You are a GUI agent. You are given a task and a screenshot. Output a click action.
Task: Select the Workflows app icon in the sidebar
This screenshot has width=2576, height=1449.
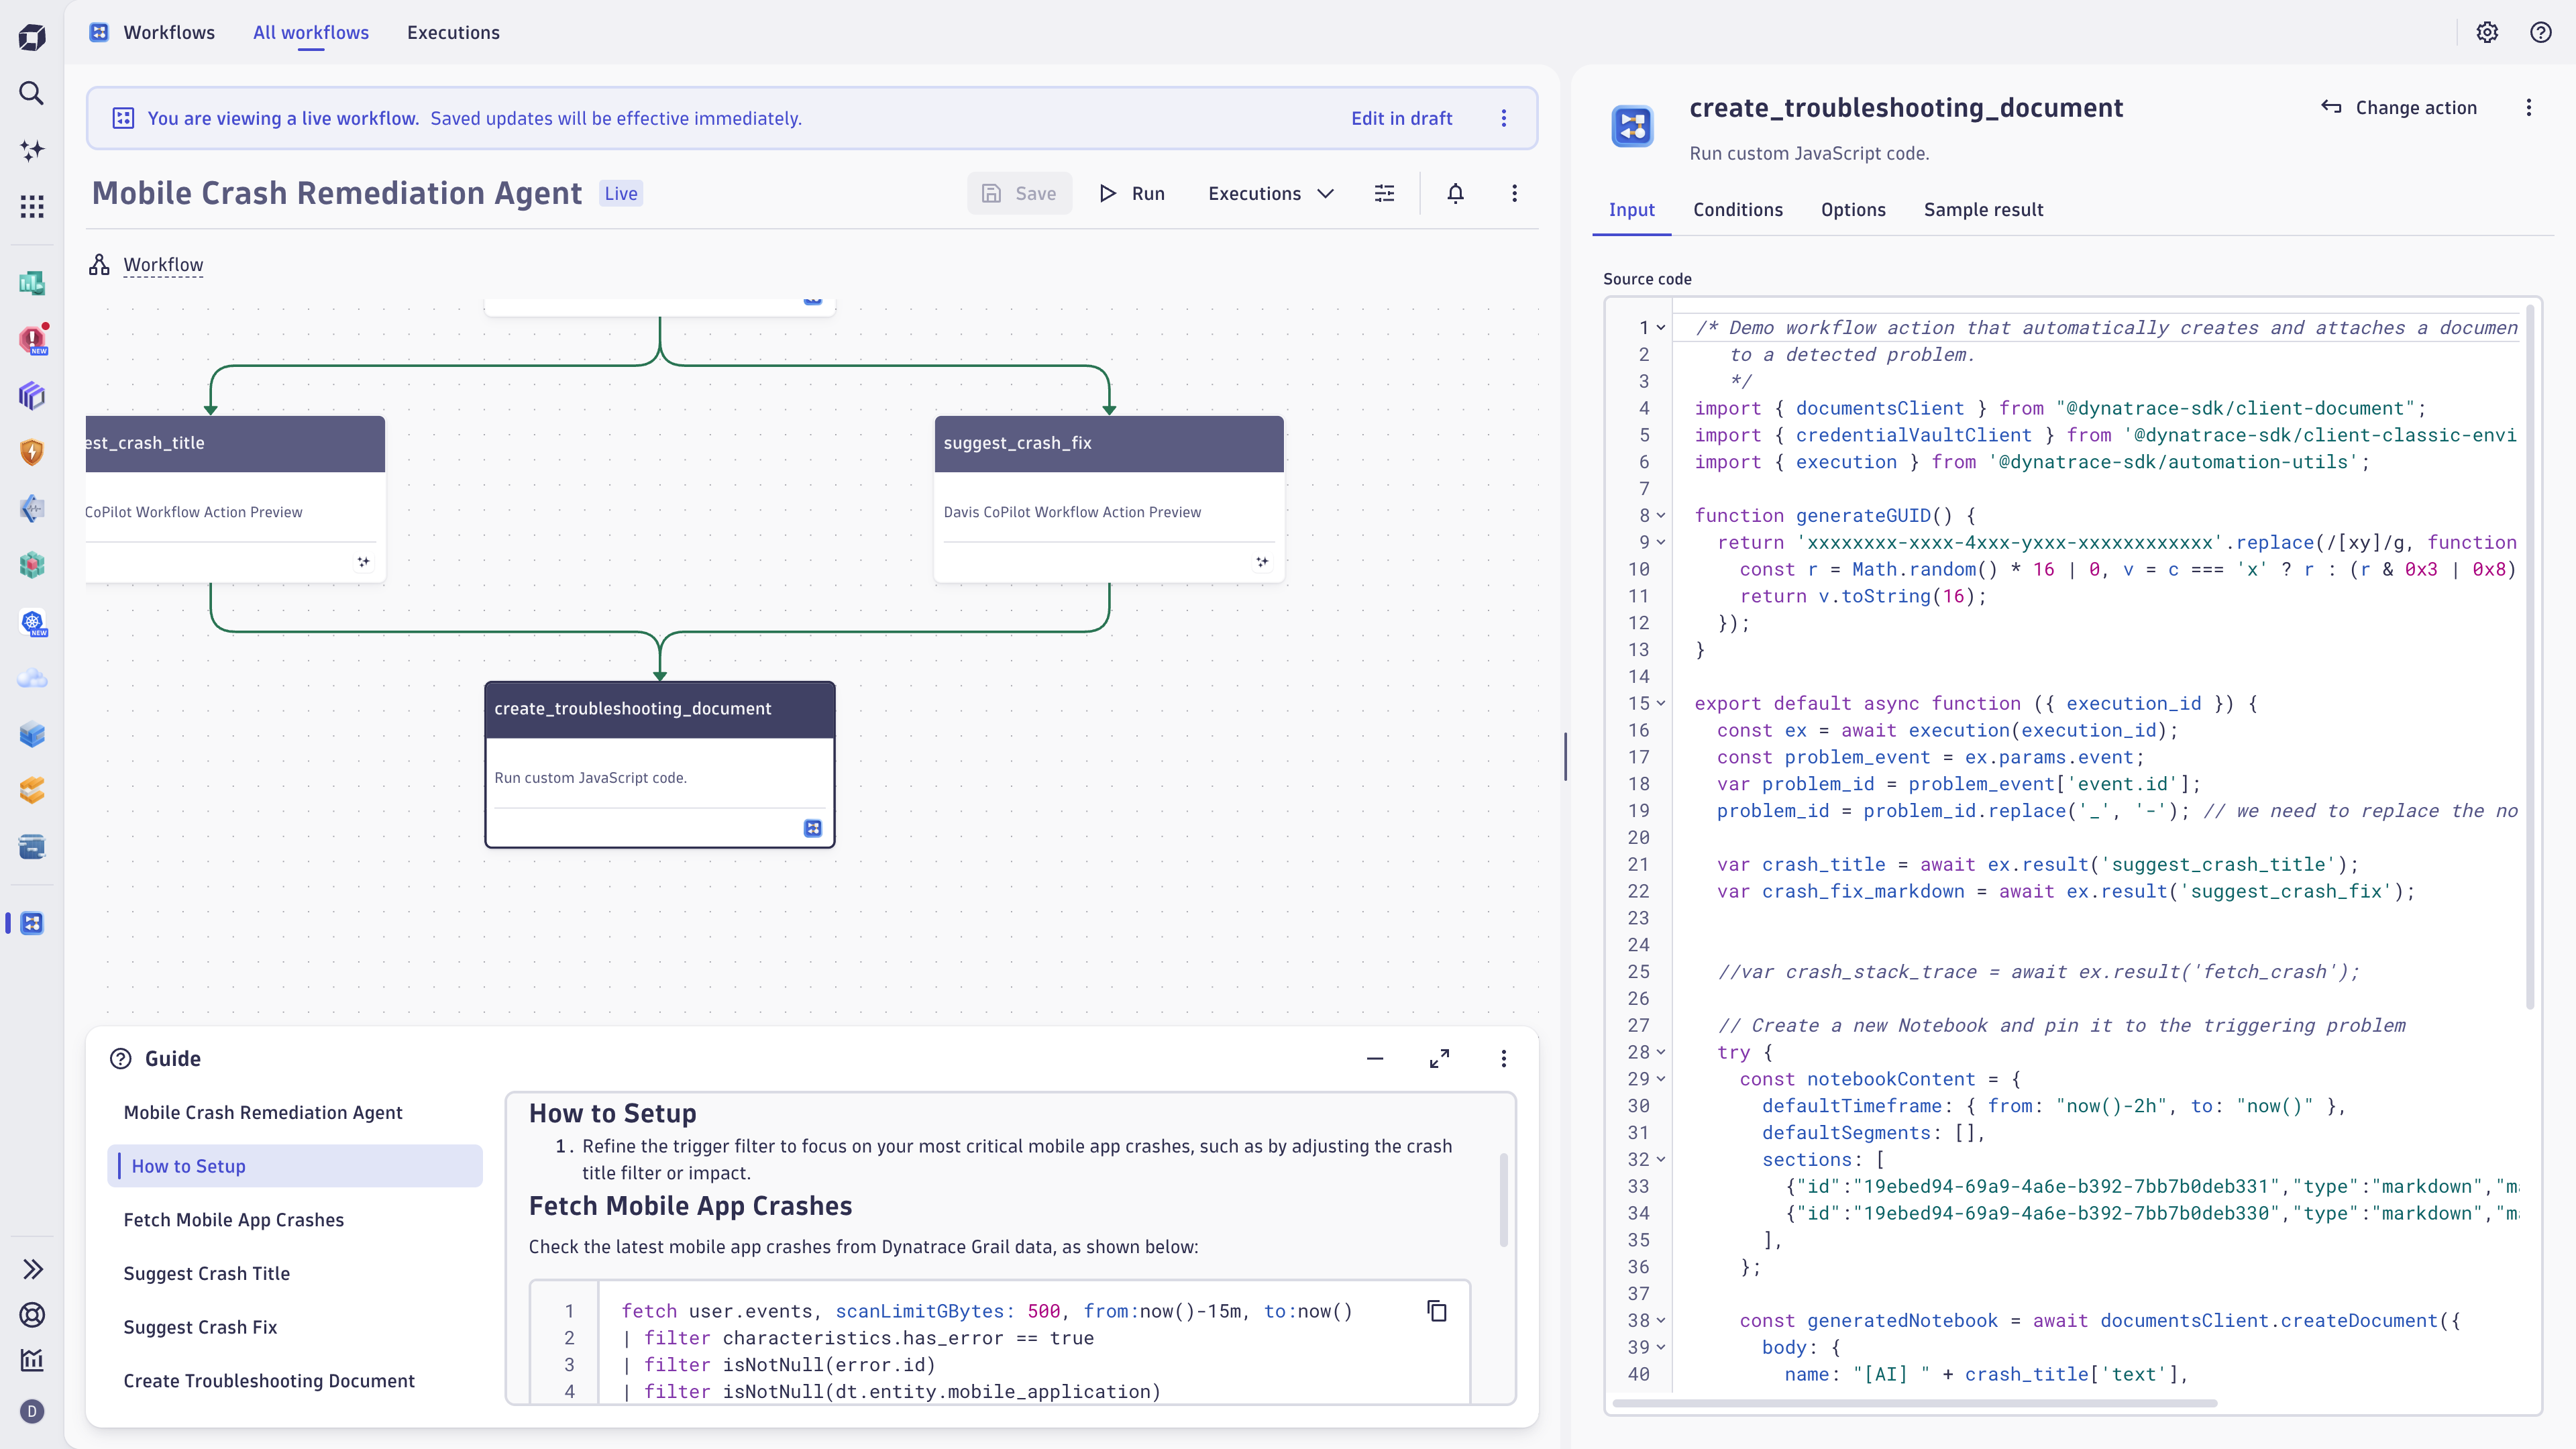tap(32, 923)
